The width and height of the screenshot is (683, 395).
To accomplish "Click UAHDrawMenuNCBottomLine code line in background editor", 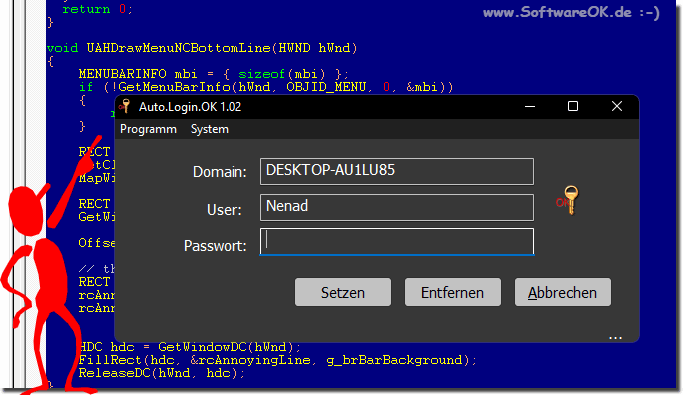I will pos(202,48).
